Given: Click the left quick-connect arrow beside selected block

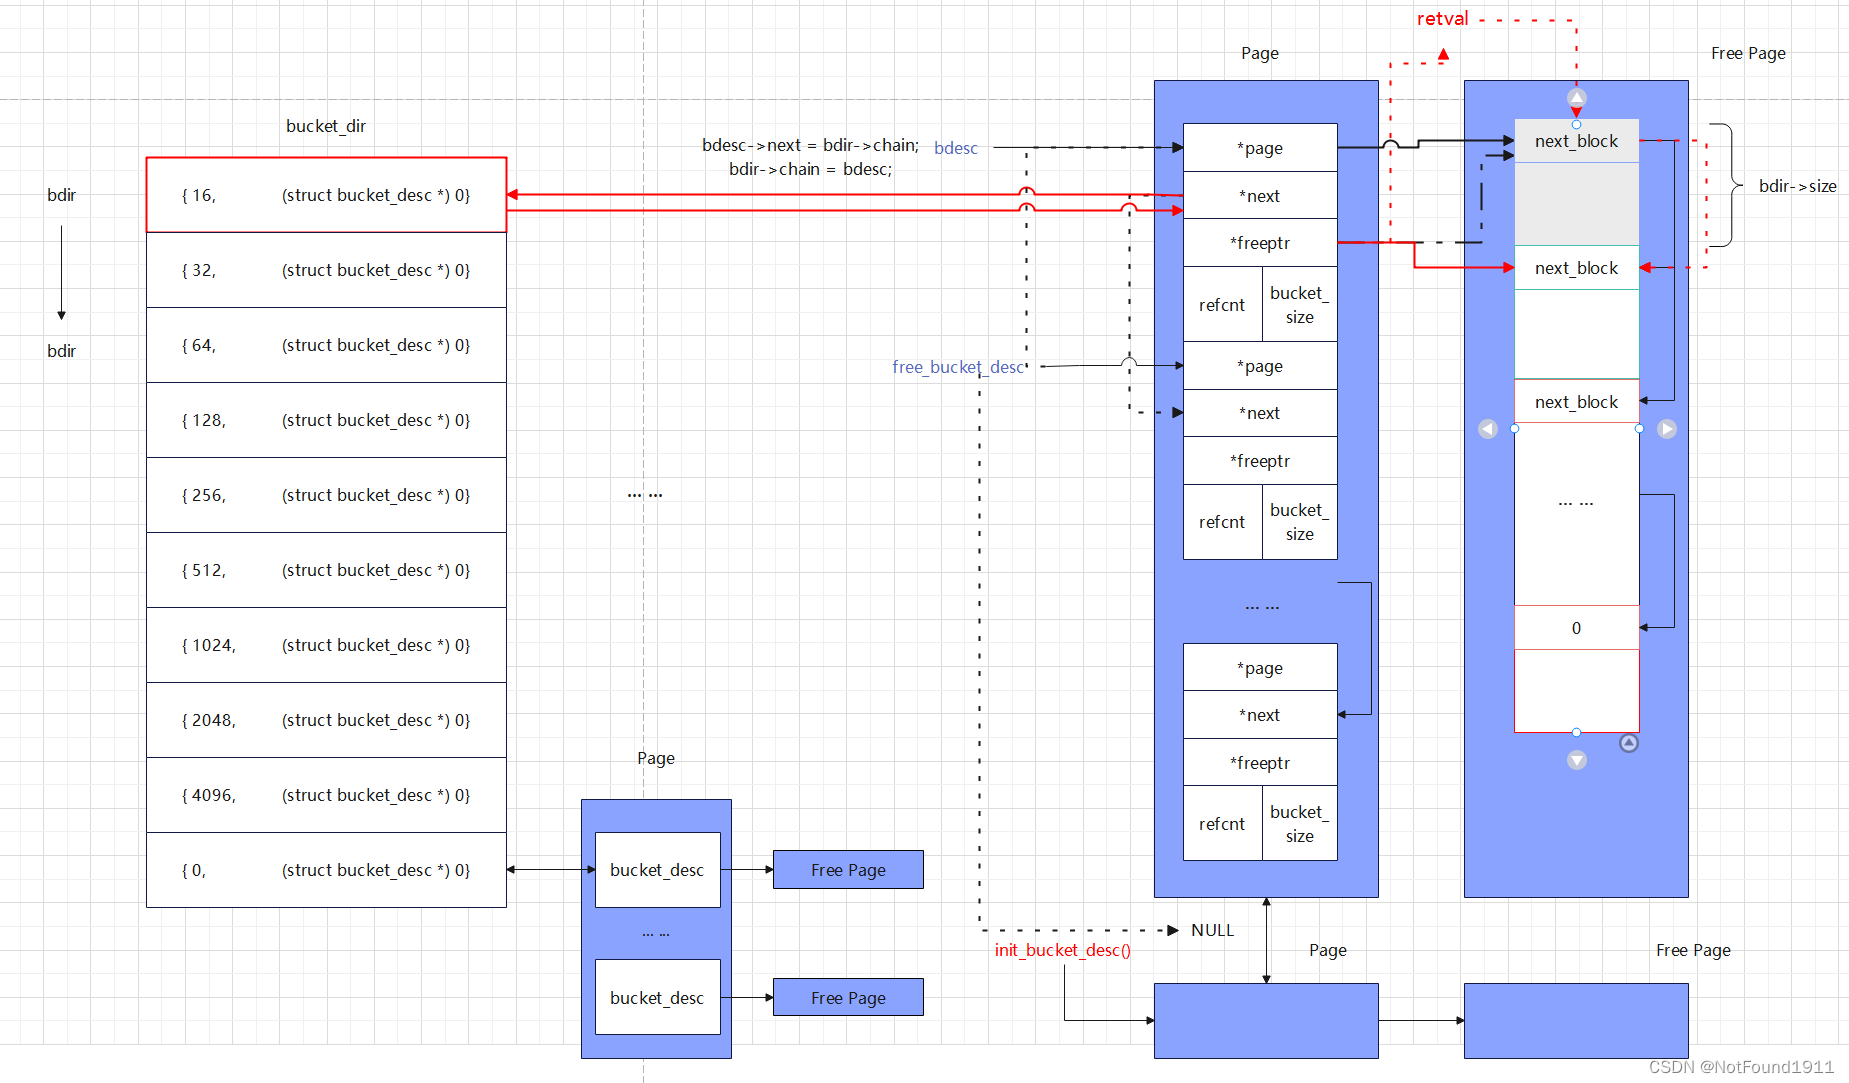Looking at the screenshot, I should coord(1488,428).
